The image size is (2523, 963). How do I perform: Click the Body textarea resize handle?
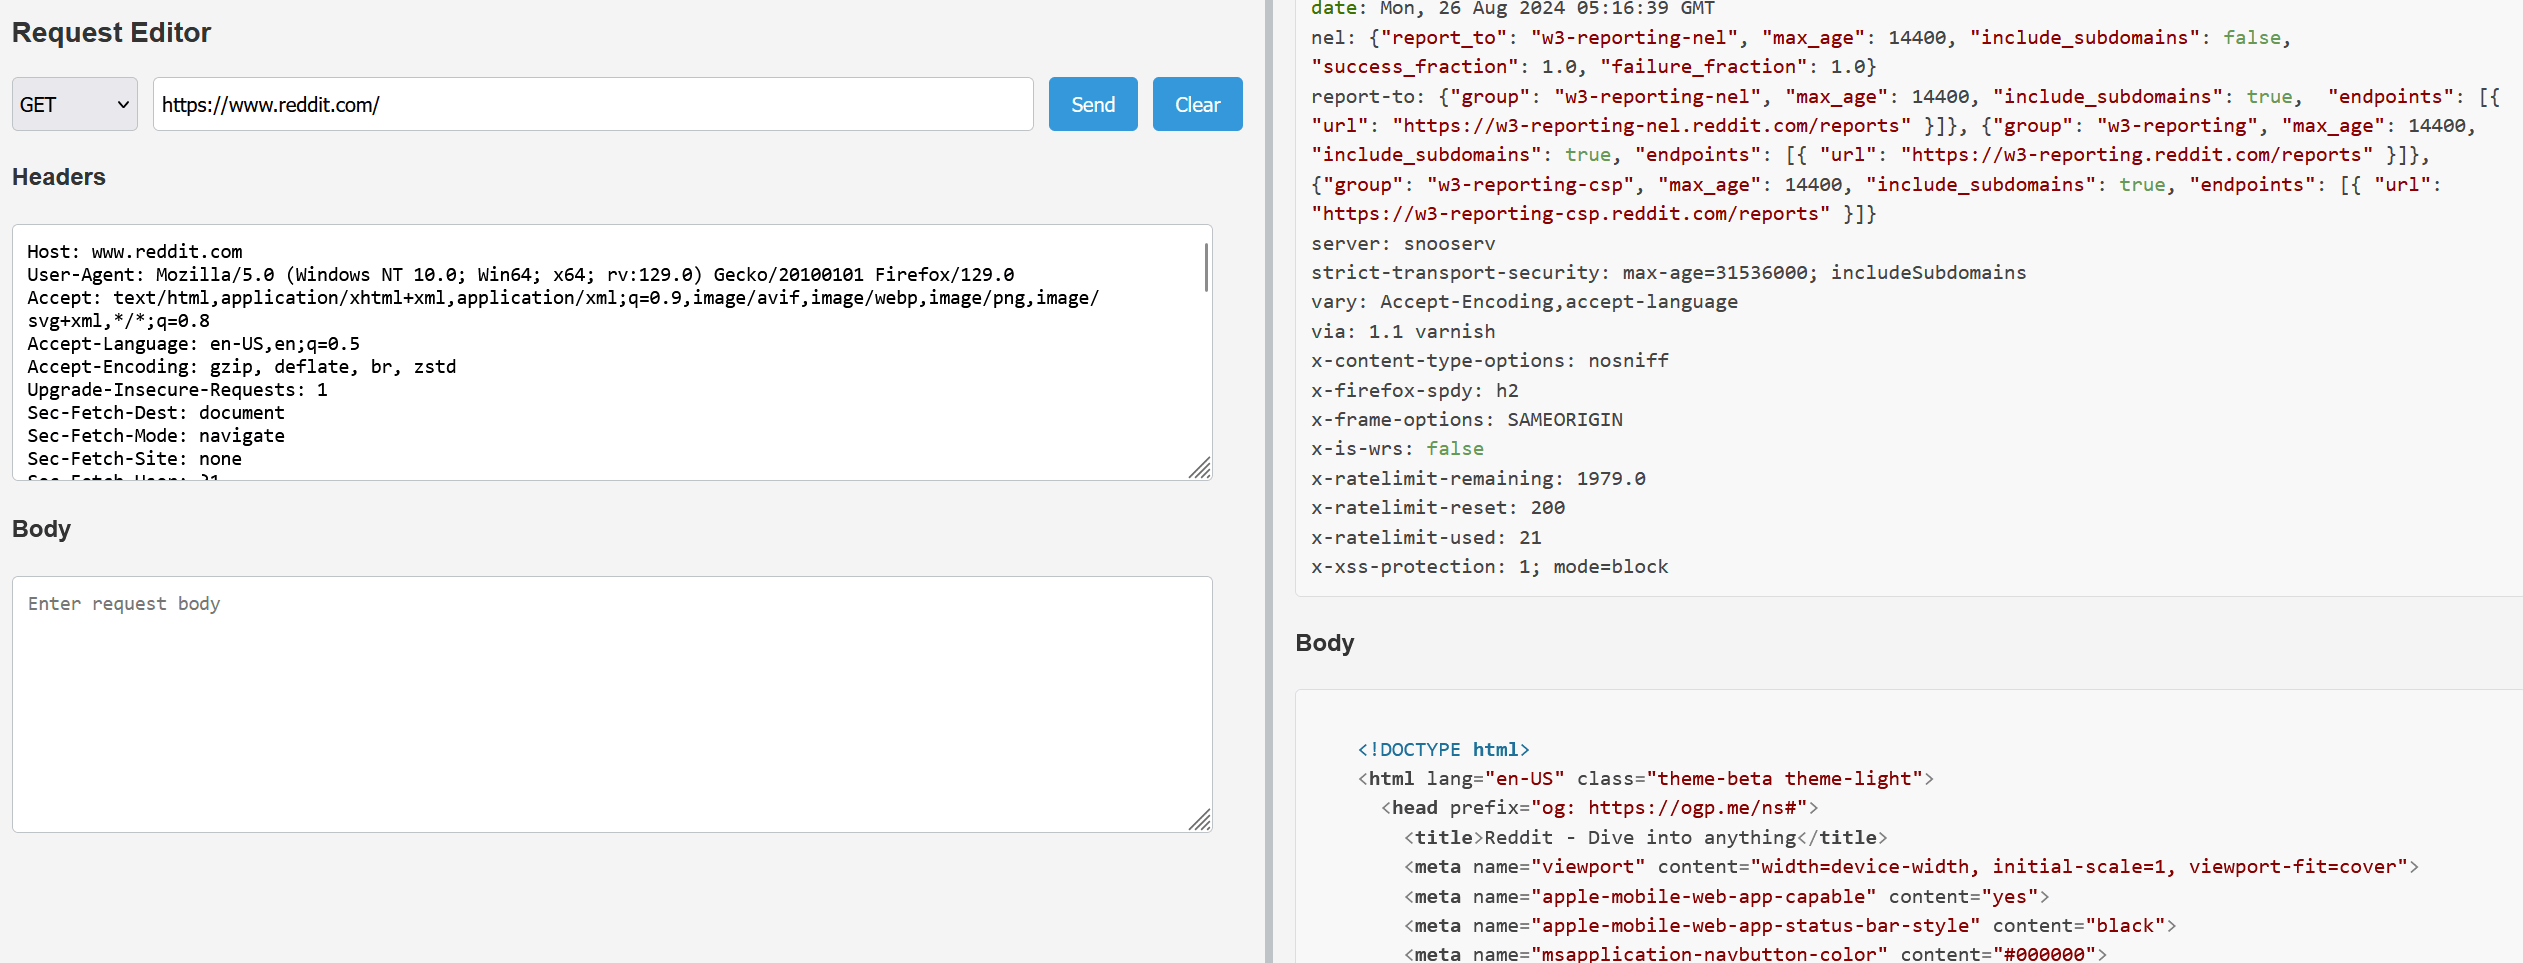pos(1200,820)
